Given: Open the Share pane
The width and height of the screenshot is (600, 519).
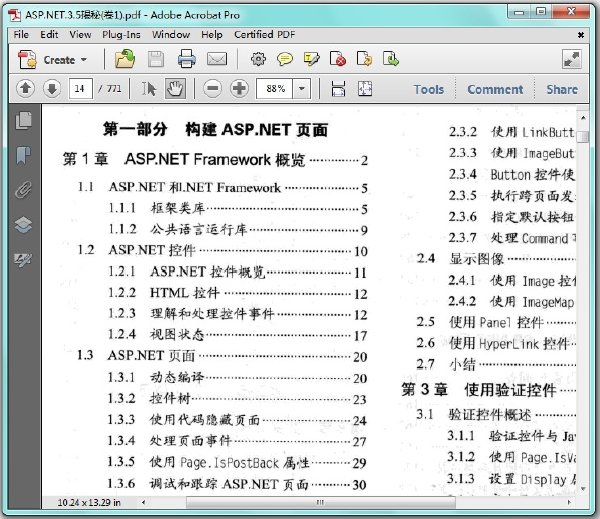Looking at the screenshot, I should click(562, 89).
